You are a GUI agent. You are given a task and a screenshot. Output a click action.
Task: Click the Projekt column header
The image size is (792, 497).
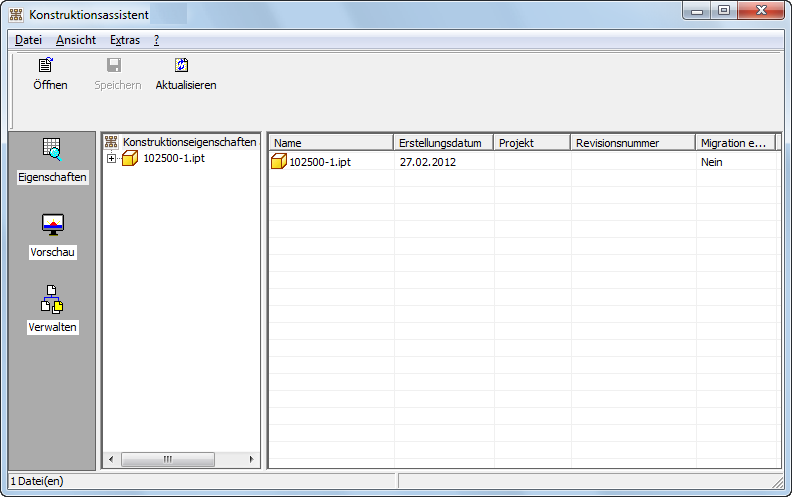pos(532,143)
